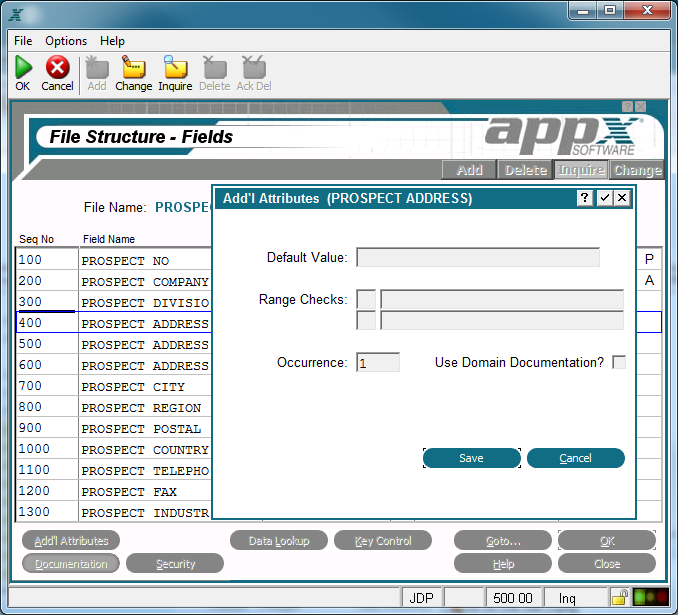Click the Key Control button
Viewport: 678px width, 615px height.
point(383,541)
